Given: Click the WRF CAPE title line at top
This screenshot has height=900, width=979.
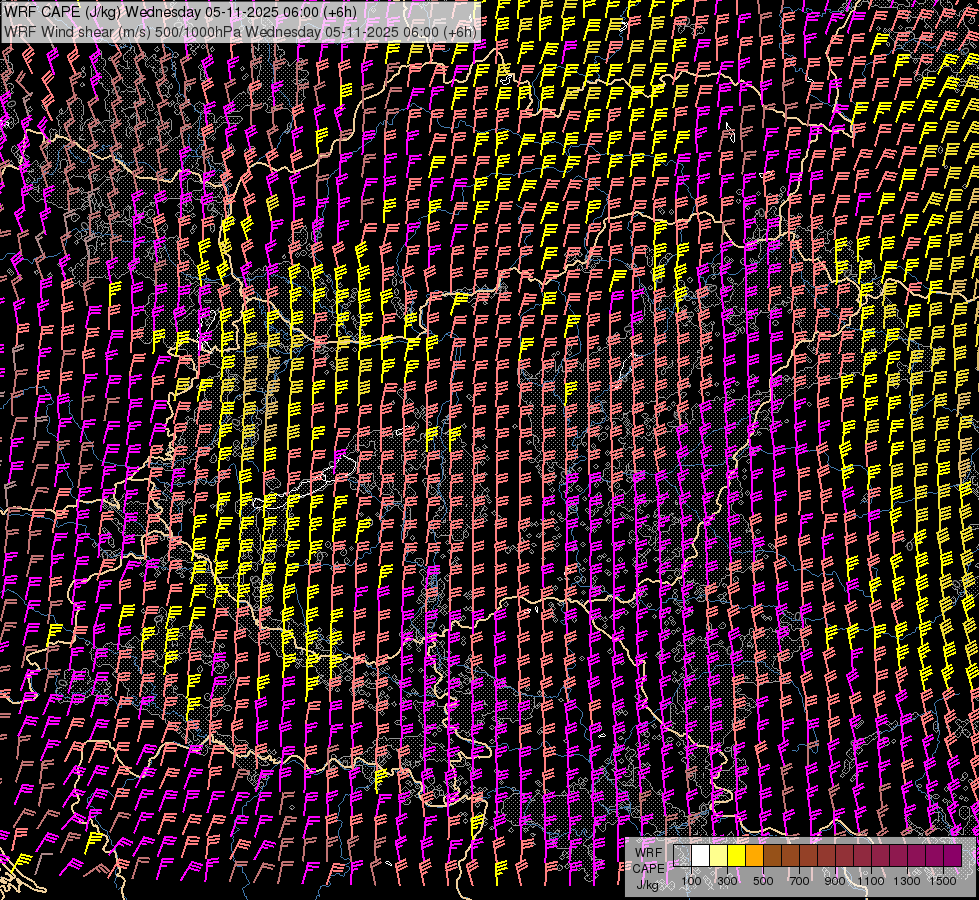Looking at the screenshot, I should click(180, 11).
